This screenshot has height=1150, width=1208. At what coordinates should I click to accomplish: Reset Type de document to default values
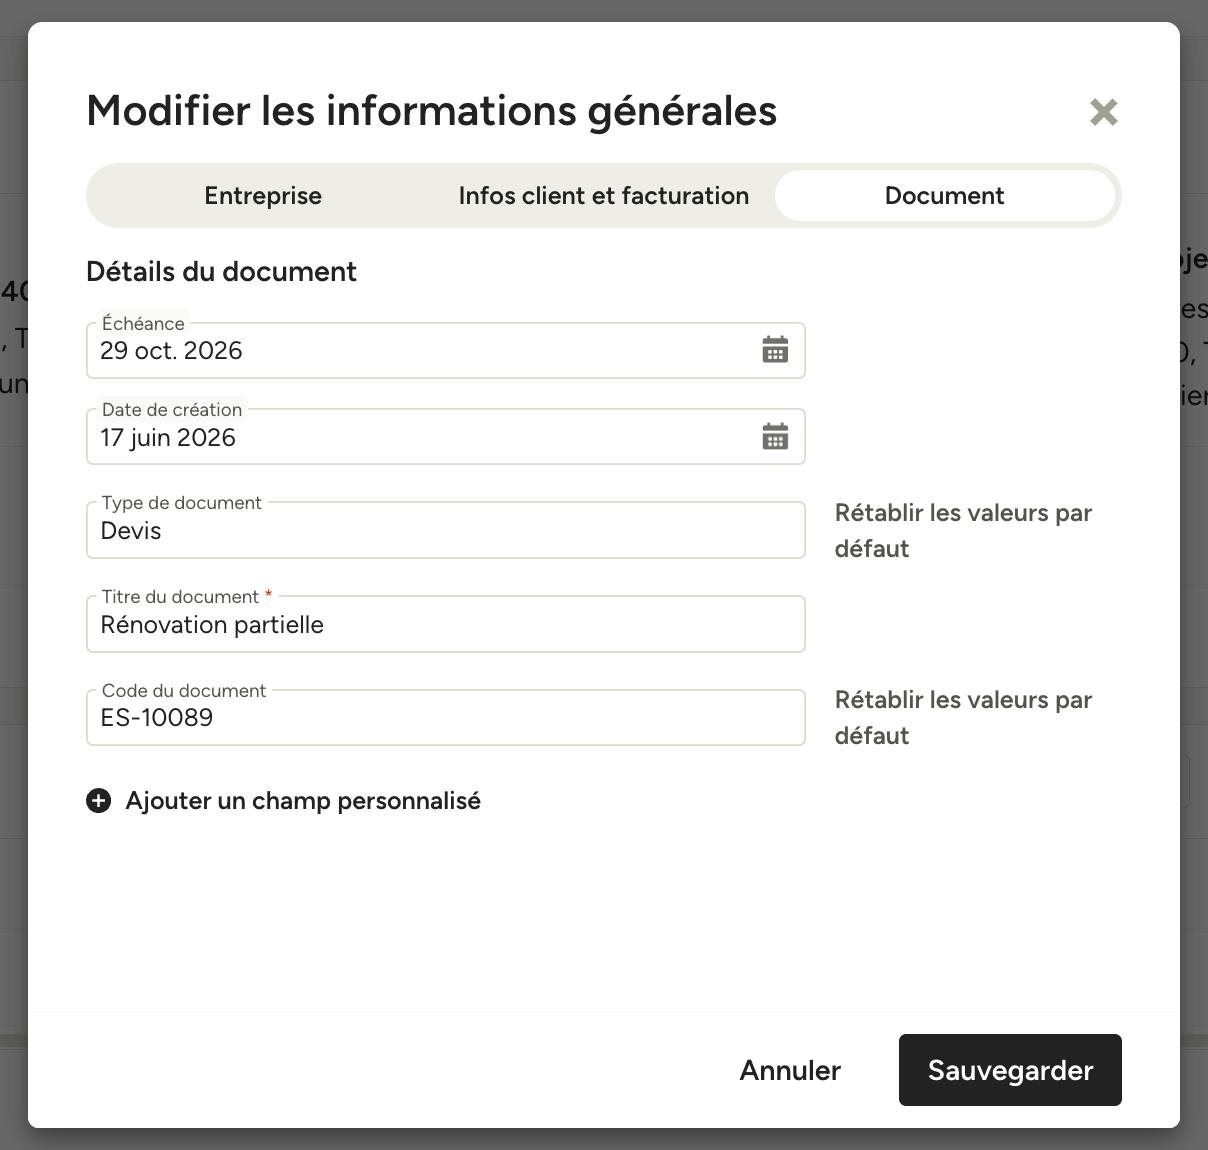[x=963, y=531]
